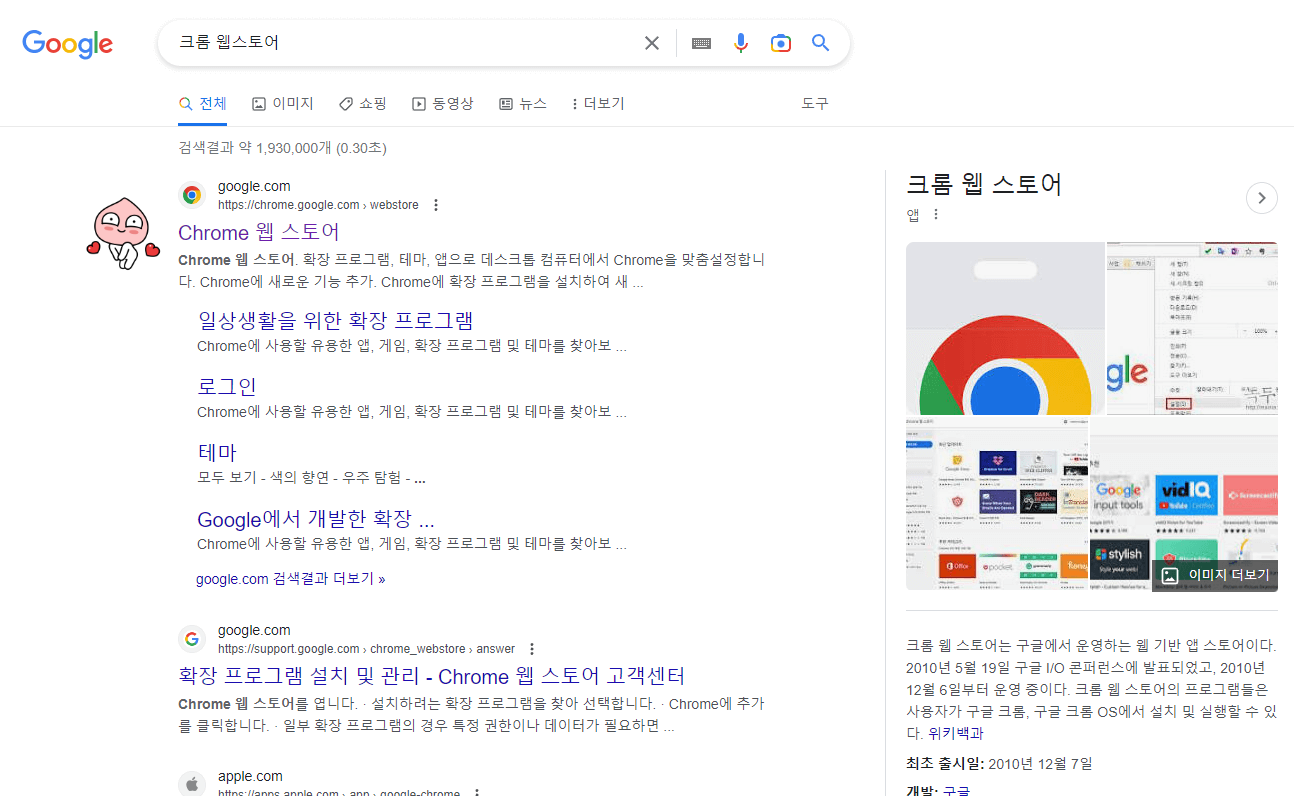Click the google.com favicon on first result
Image resolution: width=1294 pixels, height=796 pixels.
tap(191, 194)
